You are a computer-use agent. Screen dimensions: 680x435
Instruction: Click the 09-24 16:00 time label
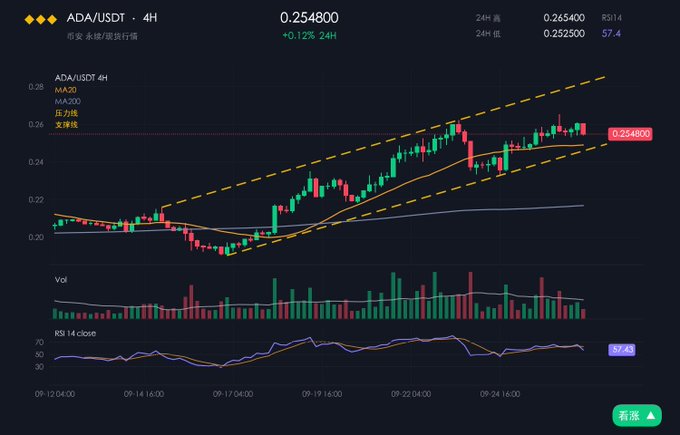tap(500, 394)
